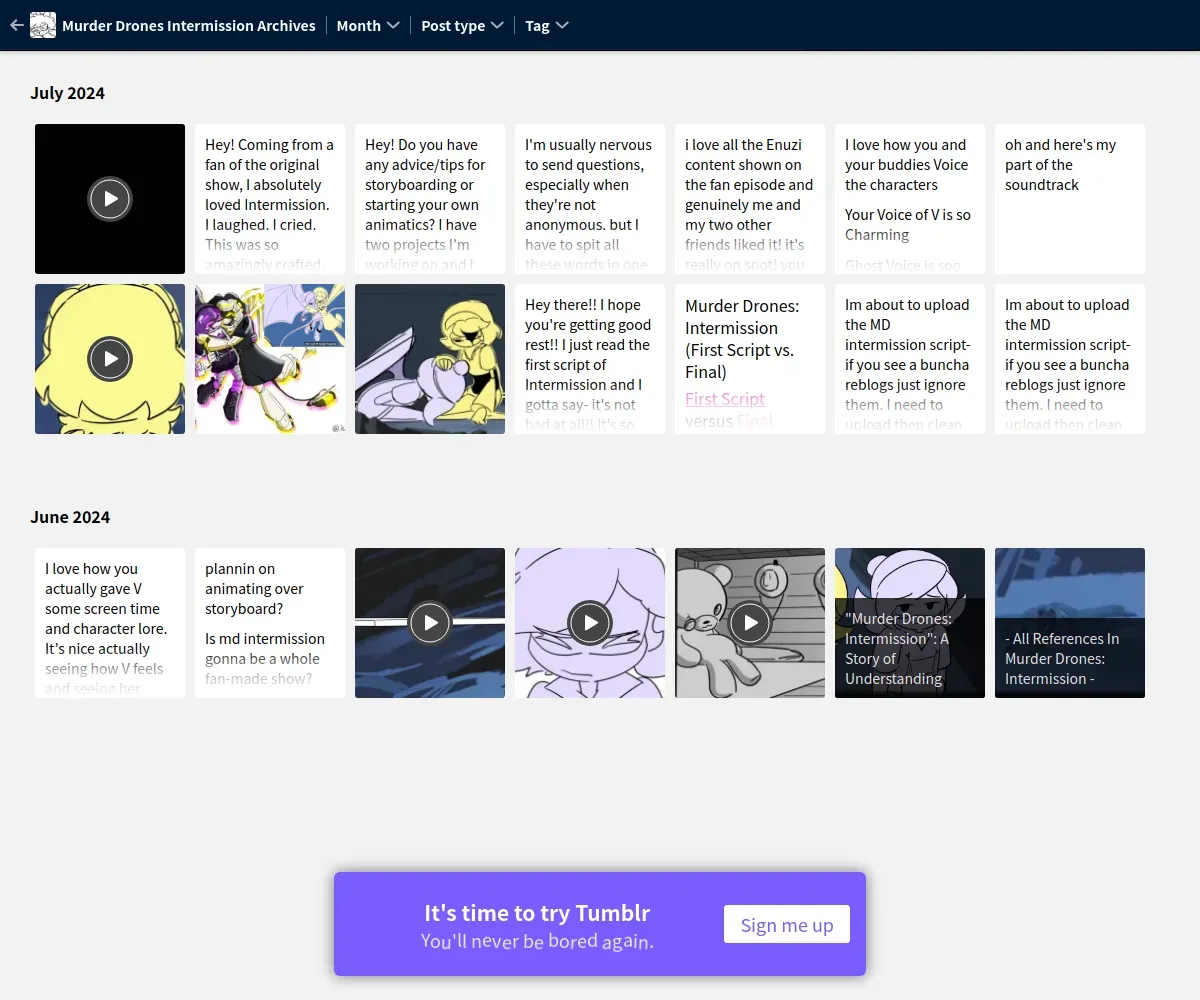1200x1000 pixels.
Task: Expand the Post type filter dropdown
Action: (x=462, y=26)
